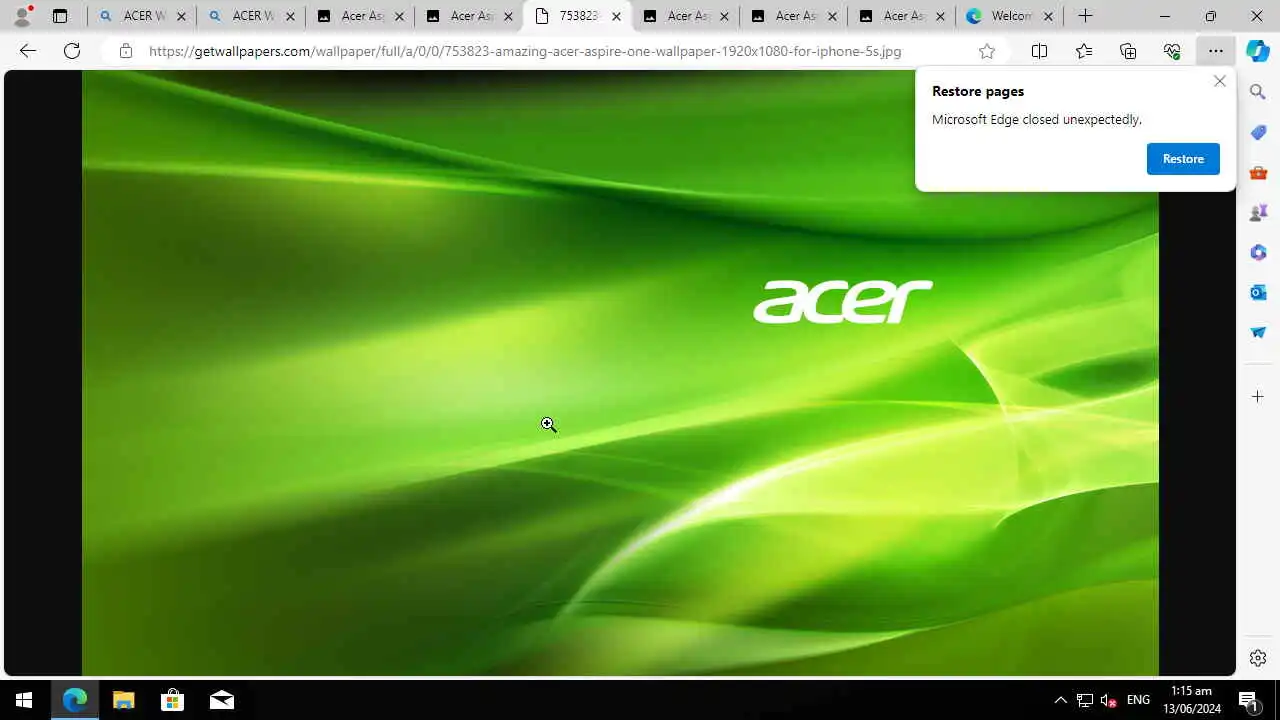
Task: Open sidebar Search tool
Action: click(1258, 92)
